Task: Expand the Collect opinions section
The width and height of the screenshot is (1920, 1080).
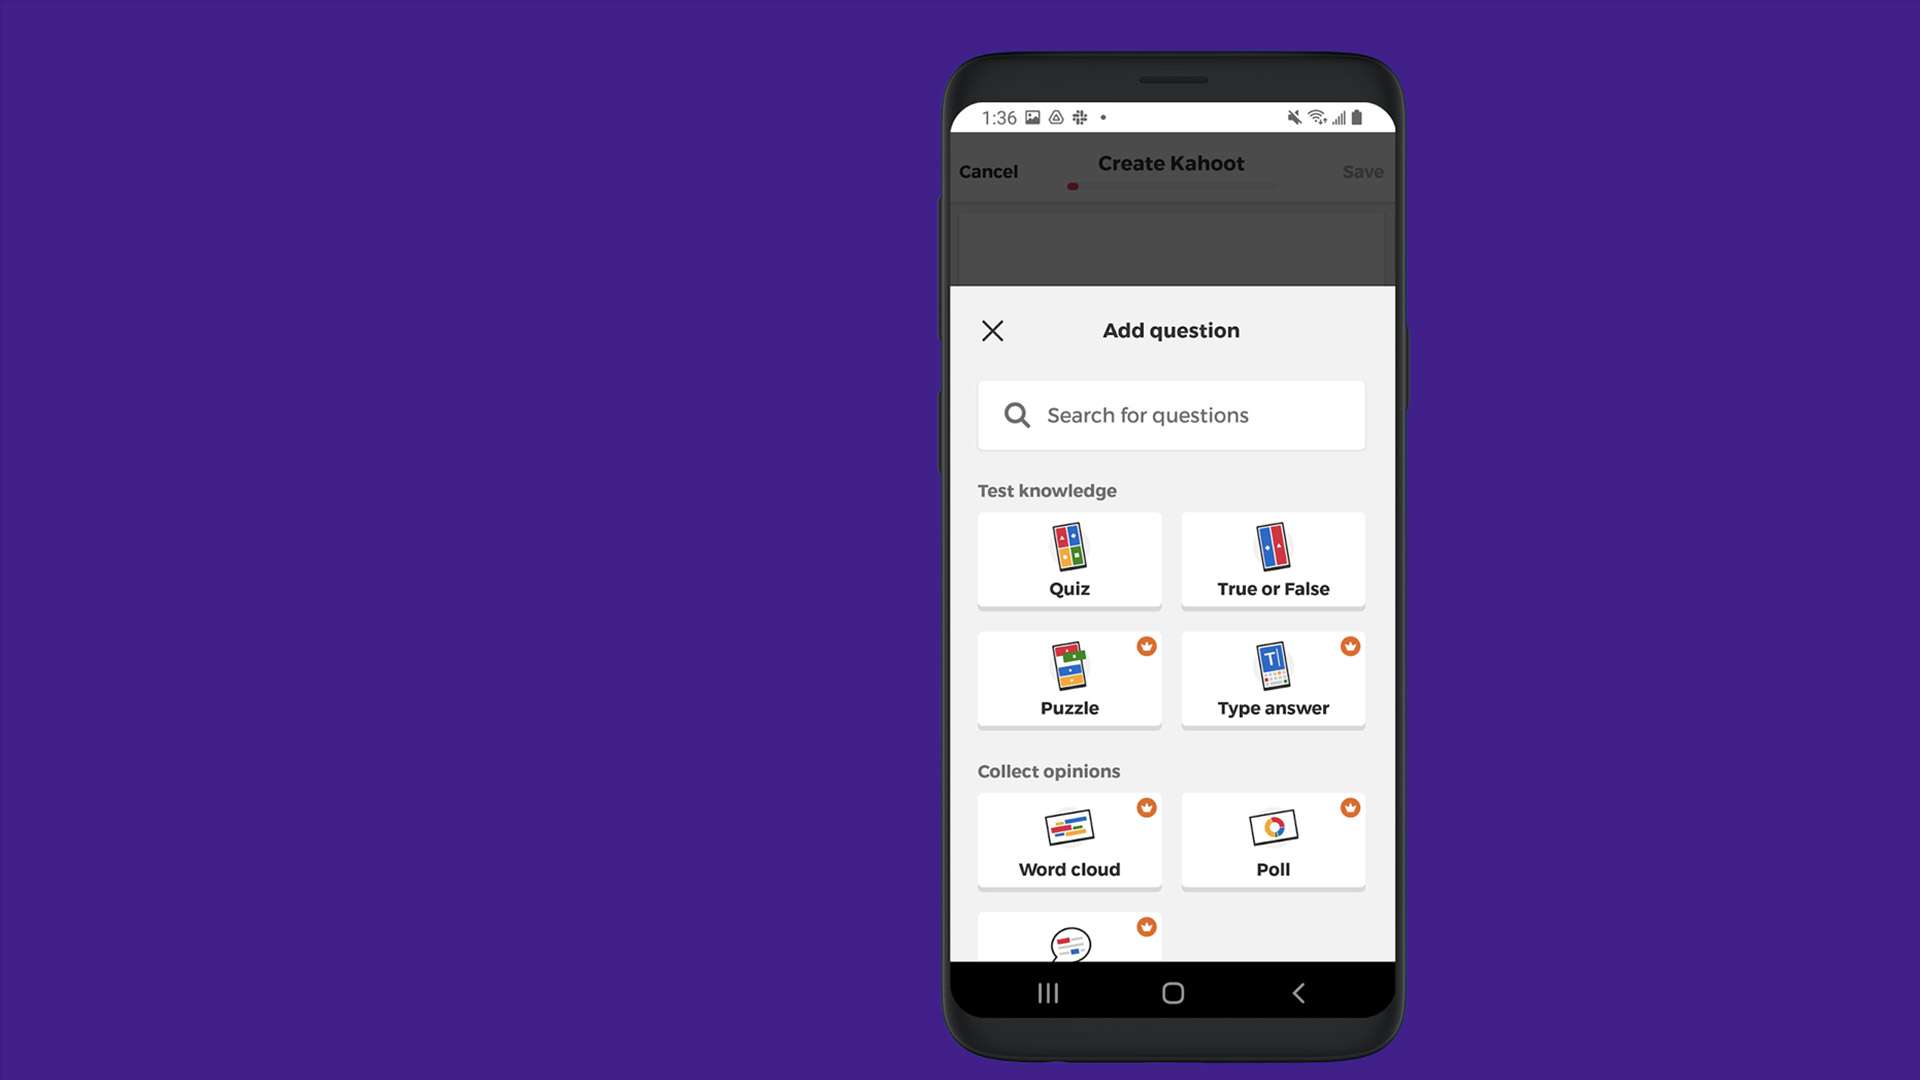Action: 1048,770
